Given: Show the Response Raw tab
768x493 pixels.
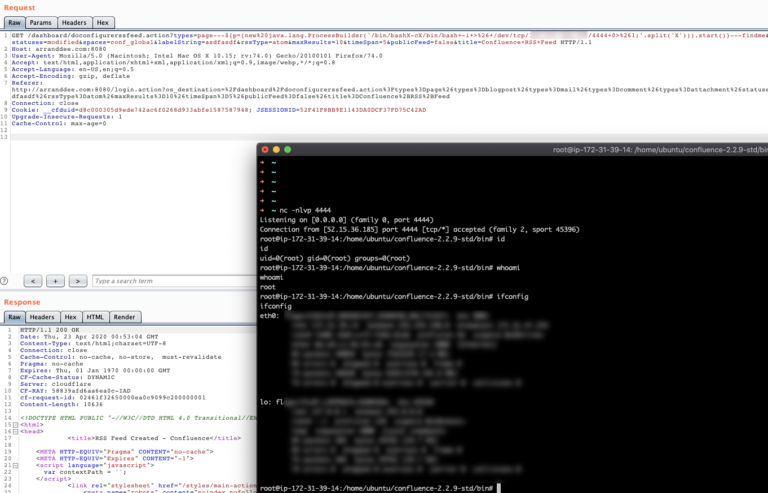Looking at the screenshot, I should pyautogui.click(x=14, y=317).
